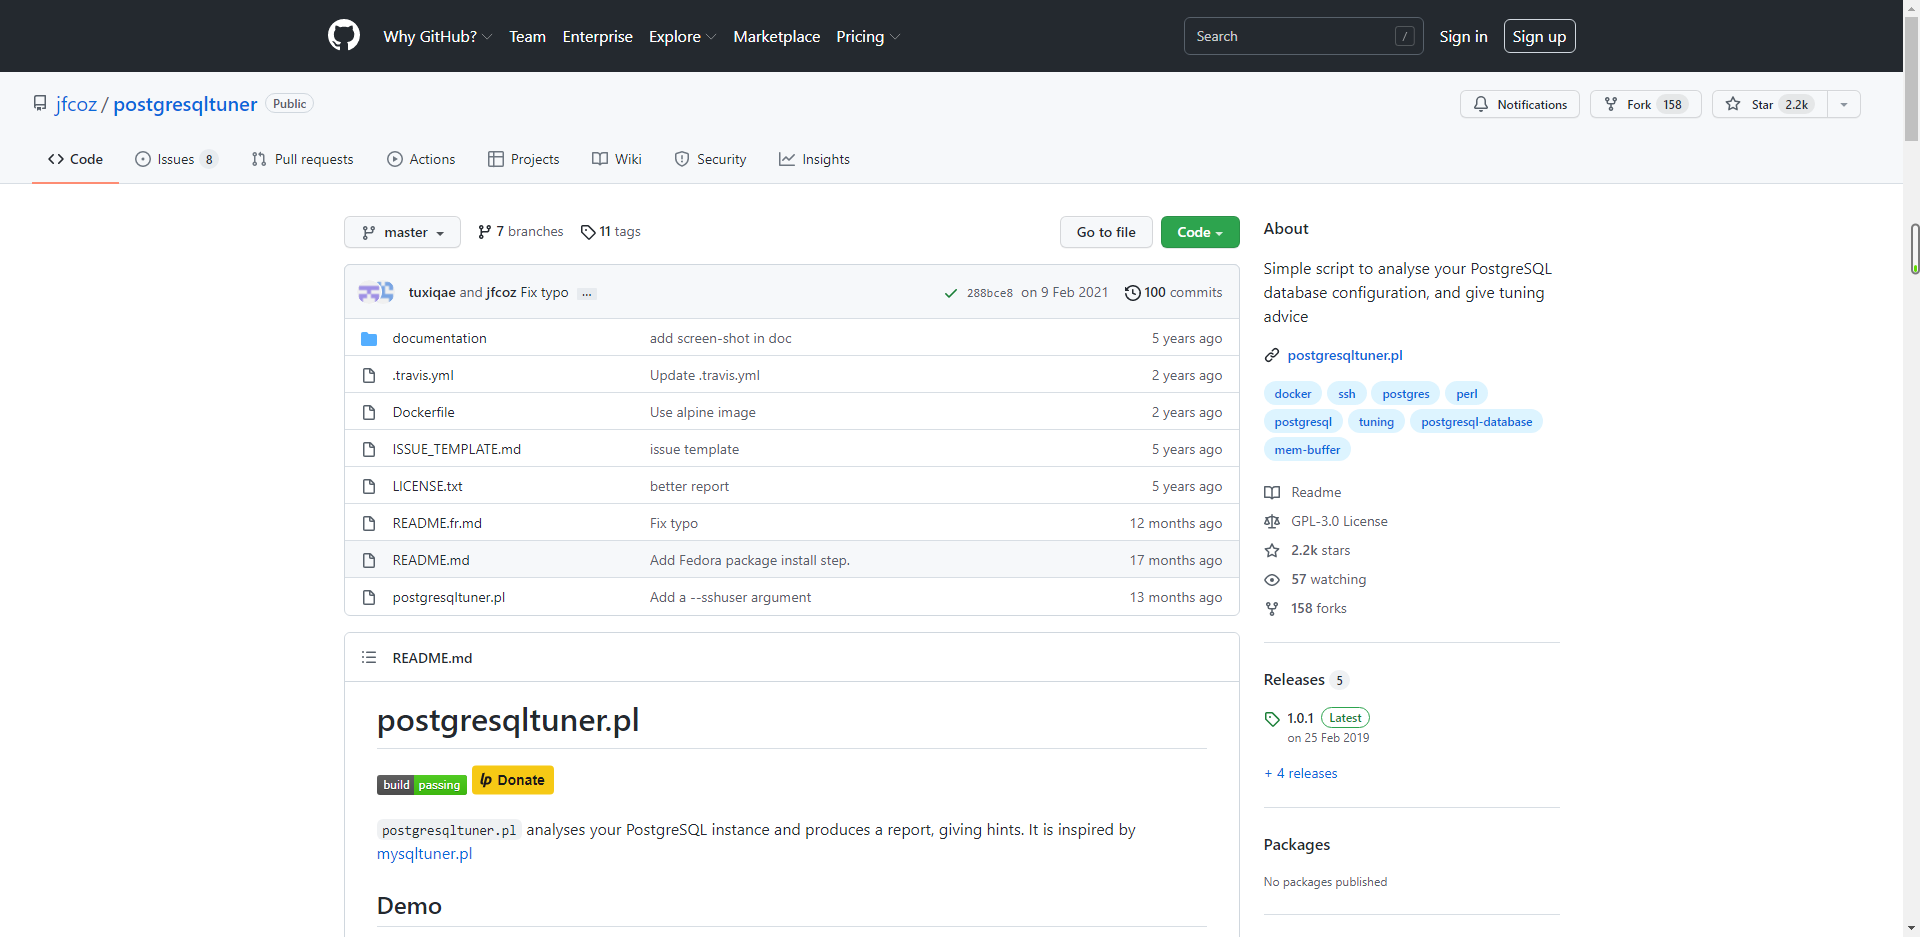Click the 288bce8 commit hash
Viewport: 1920px width, 937px height.
(989, 293)
